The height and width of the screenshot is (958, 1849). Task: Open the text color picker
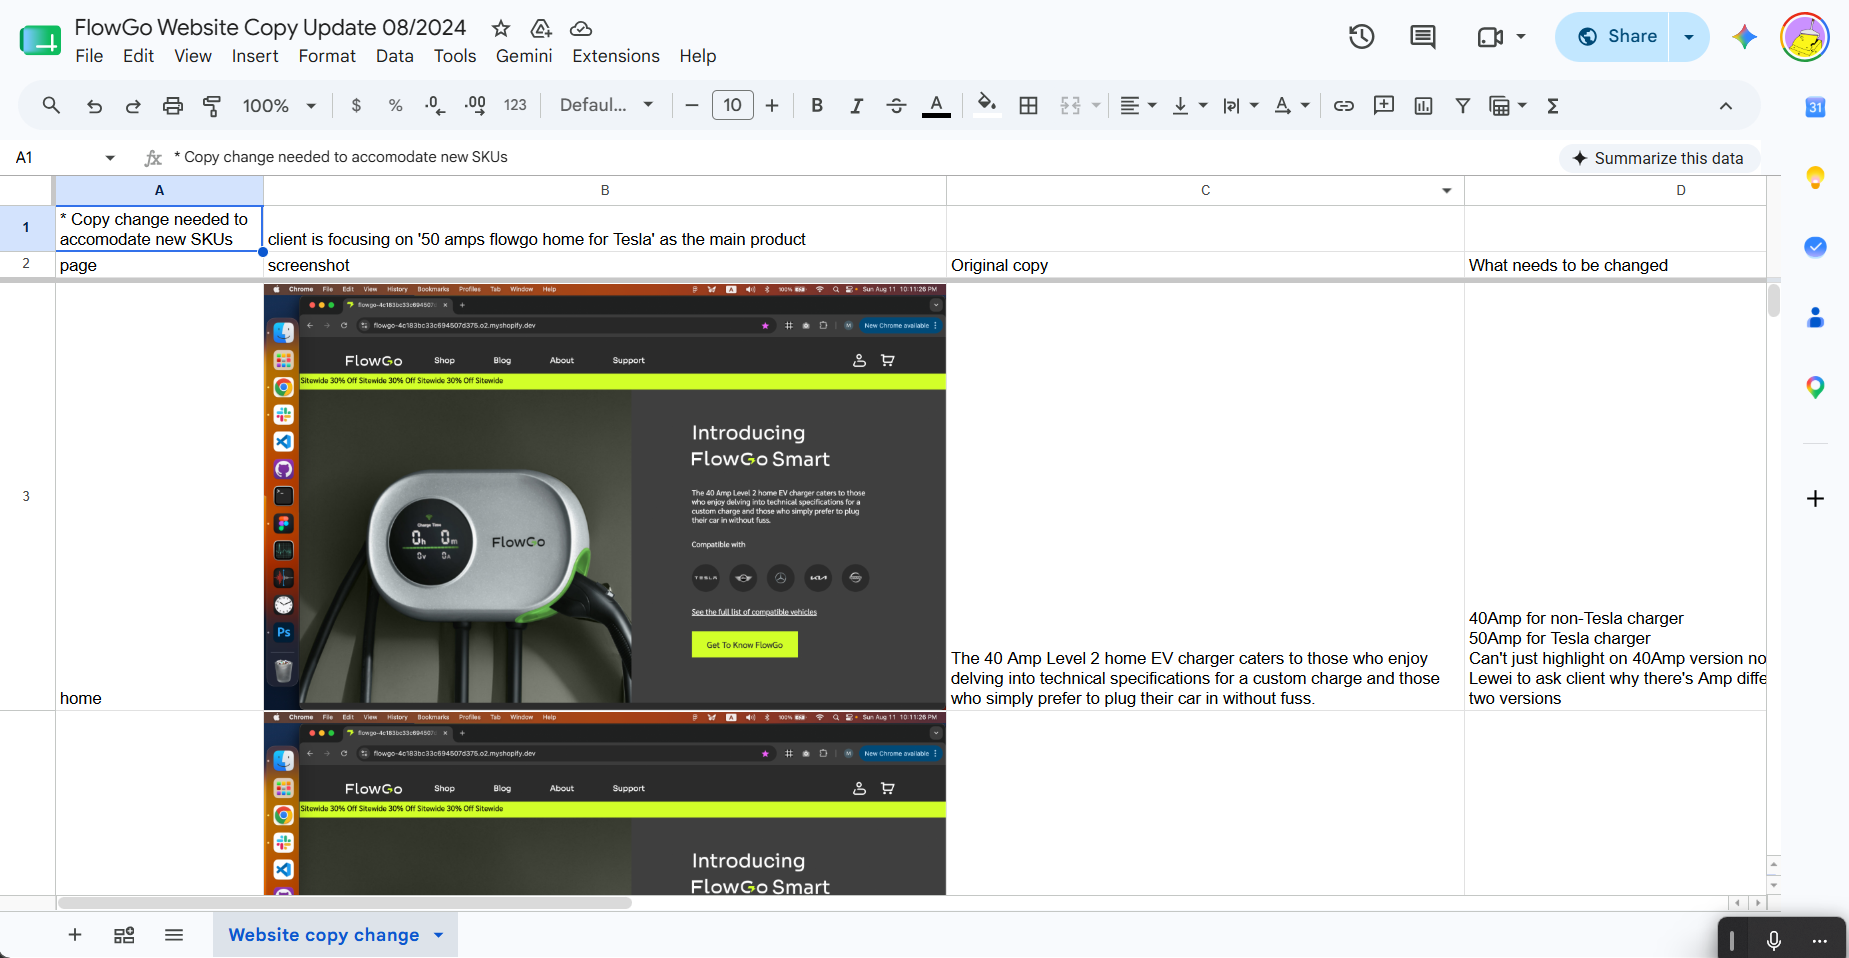tap(936, 105)
